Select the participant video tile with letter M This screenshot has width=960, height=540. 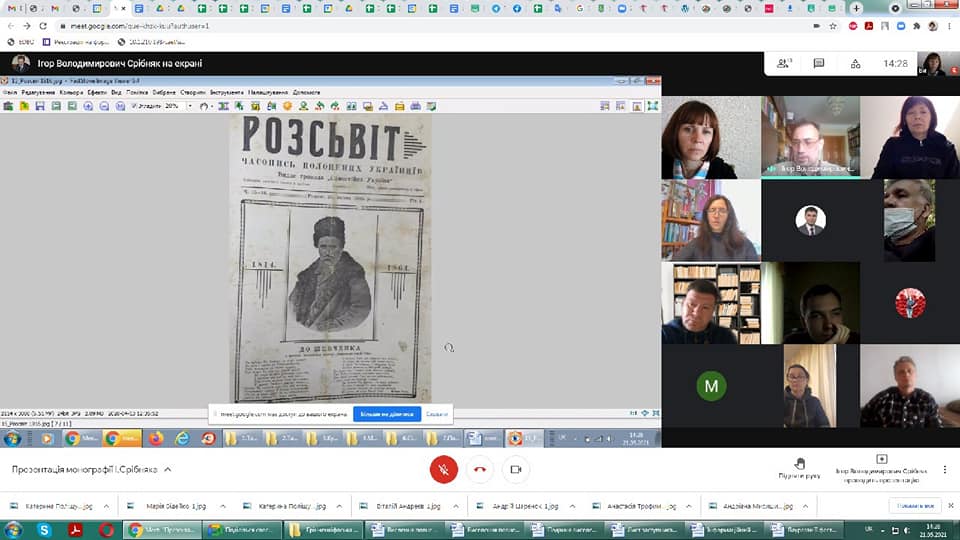[x=711, y=386]
